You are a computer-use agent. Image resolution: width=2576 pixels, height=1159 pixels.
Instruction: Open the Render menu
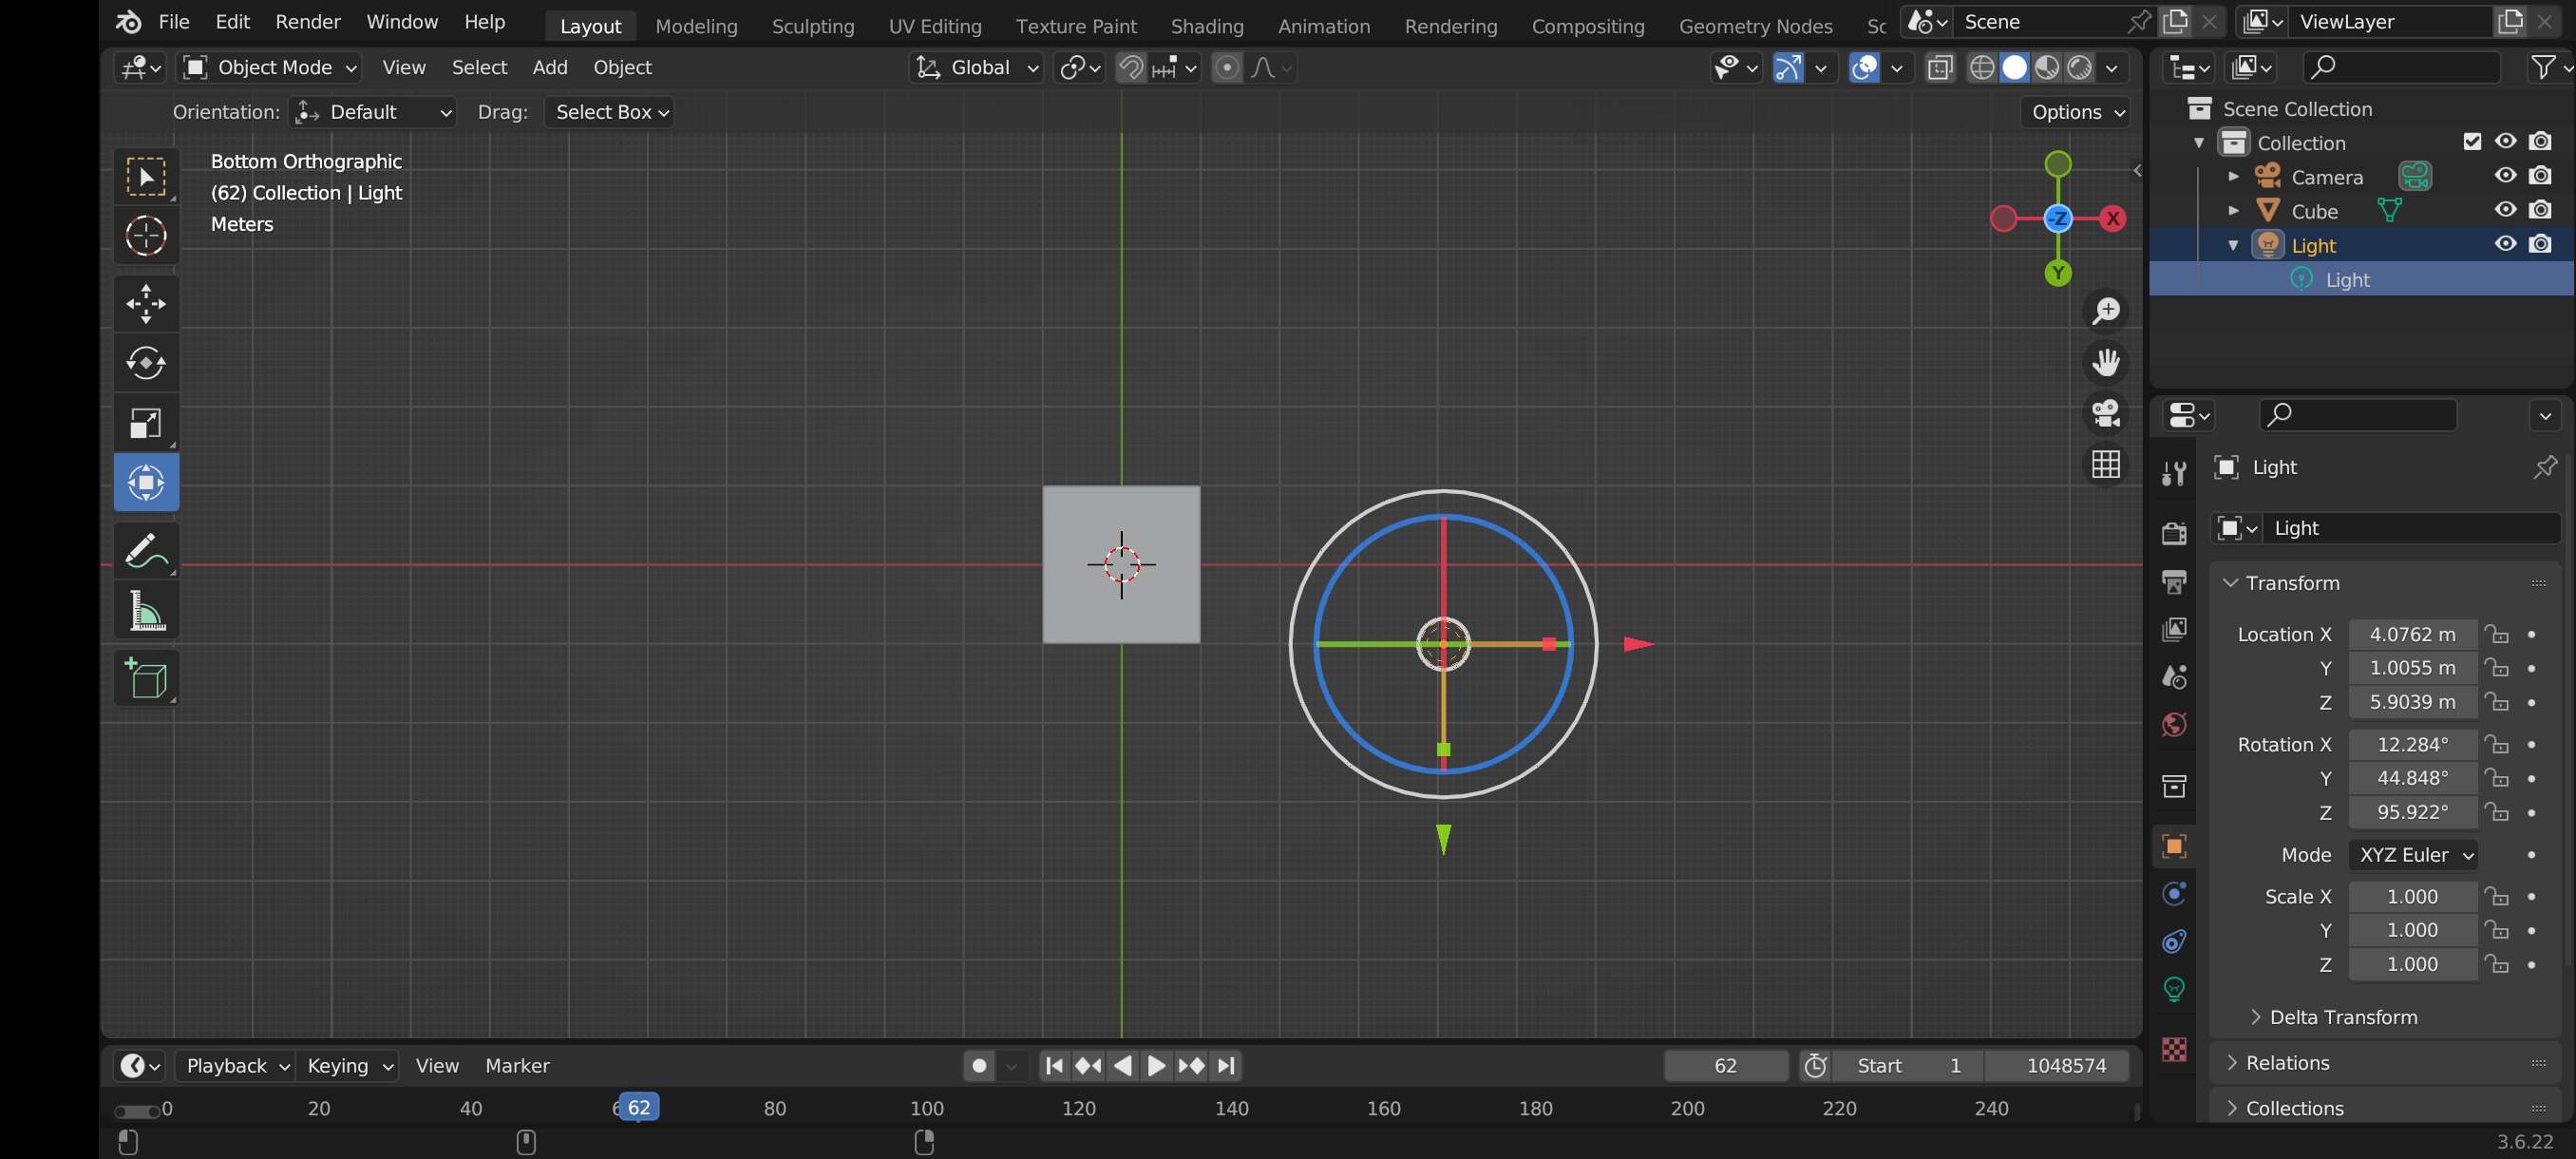[307, 22]
